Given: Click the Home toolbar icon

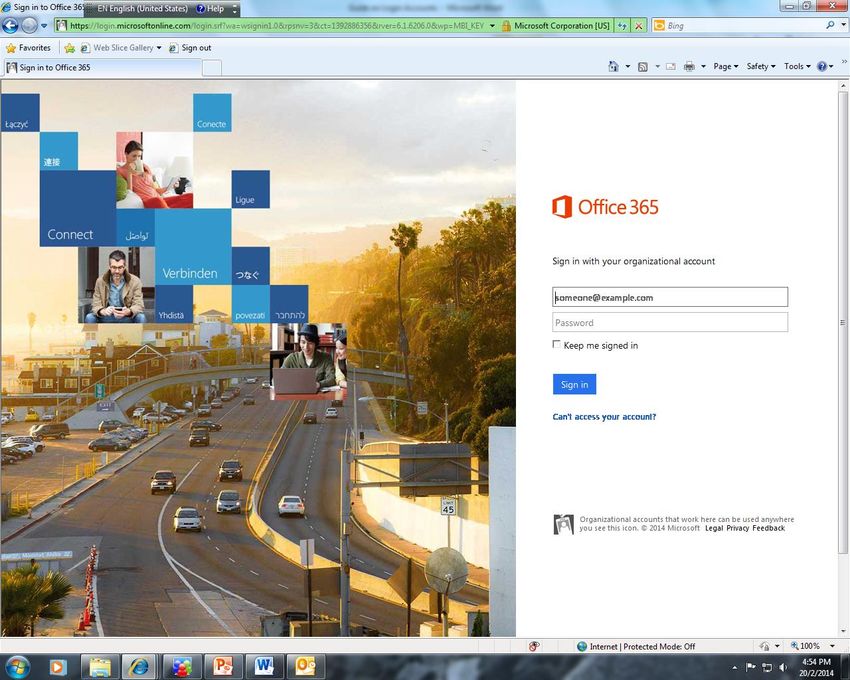Looking at the screenshot, I should coord(613,66).
